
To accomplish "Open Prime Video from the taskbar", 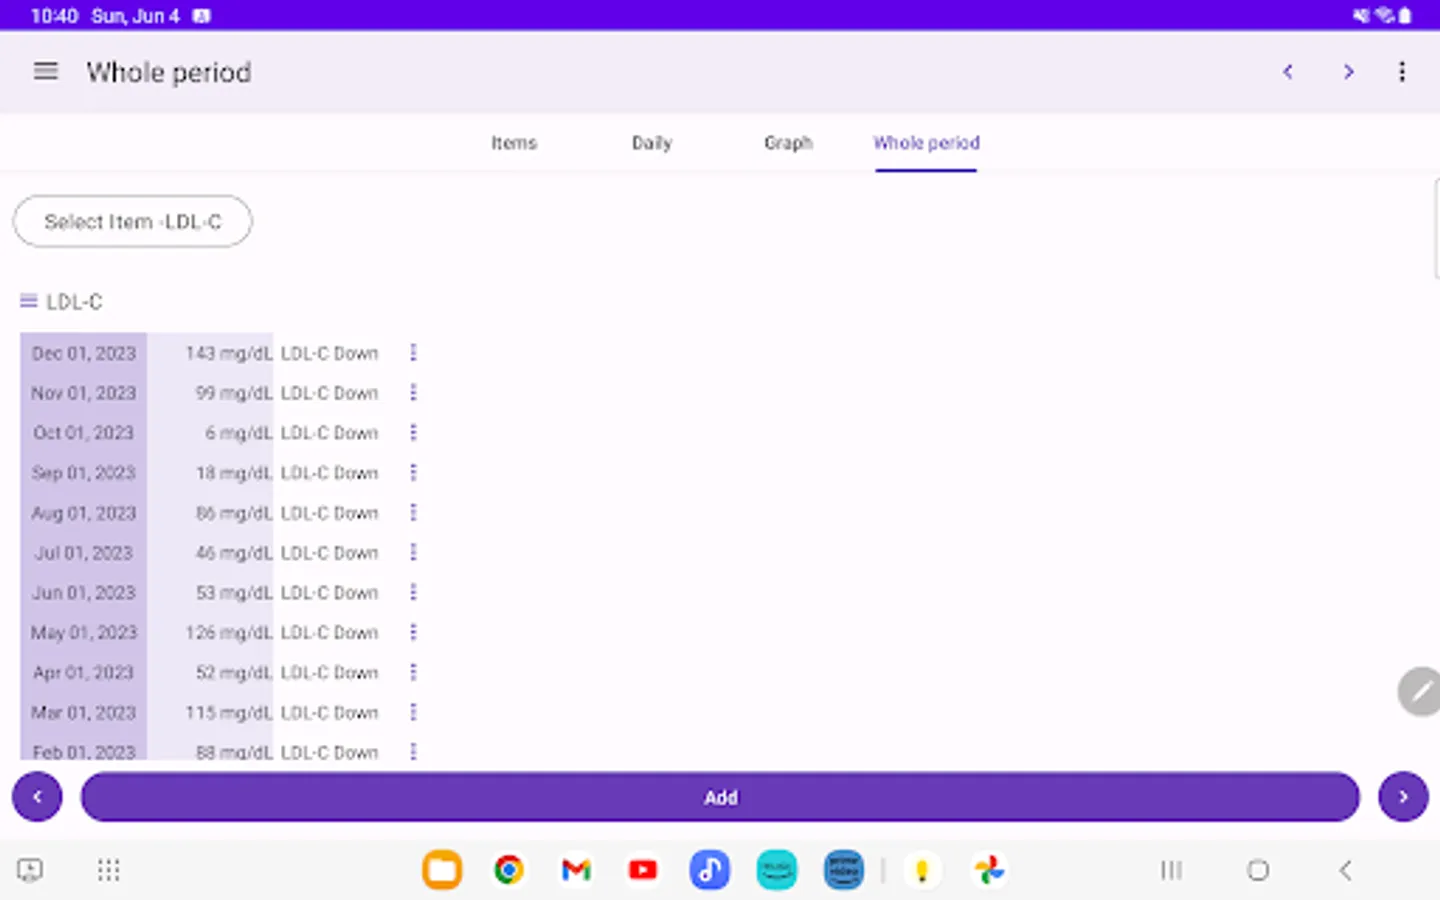I will coord(844,870).
